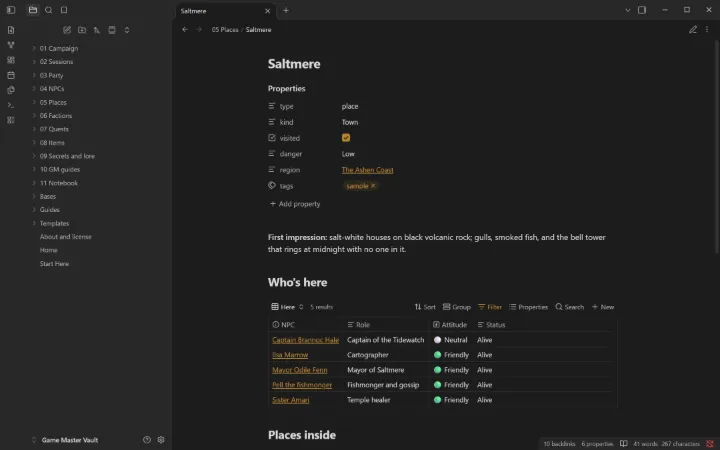
Task: Create a new note icon
Action: 67,30
